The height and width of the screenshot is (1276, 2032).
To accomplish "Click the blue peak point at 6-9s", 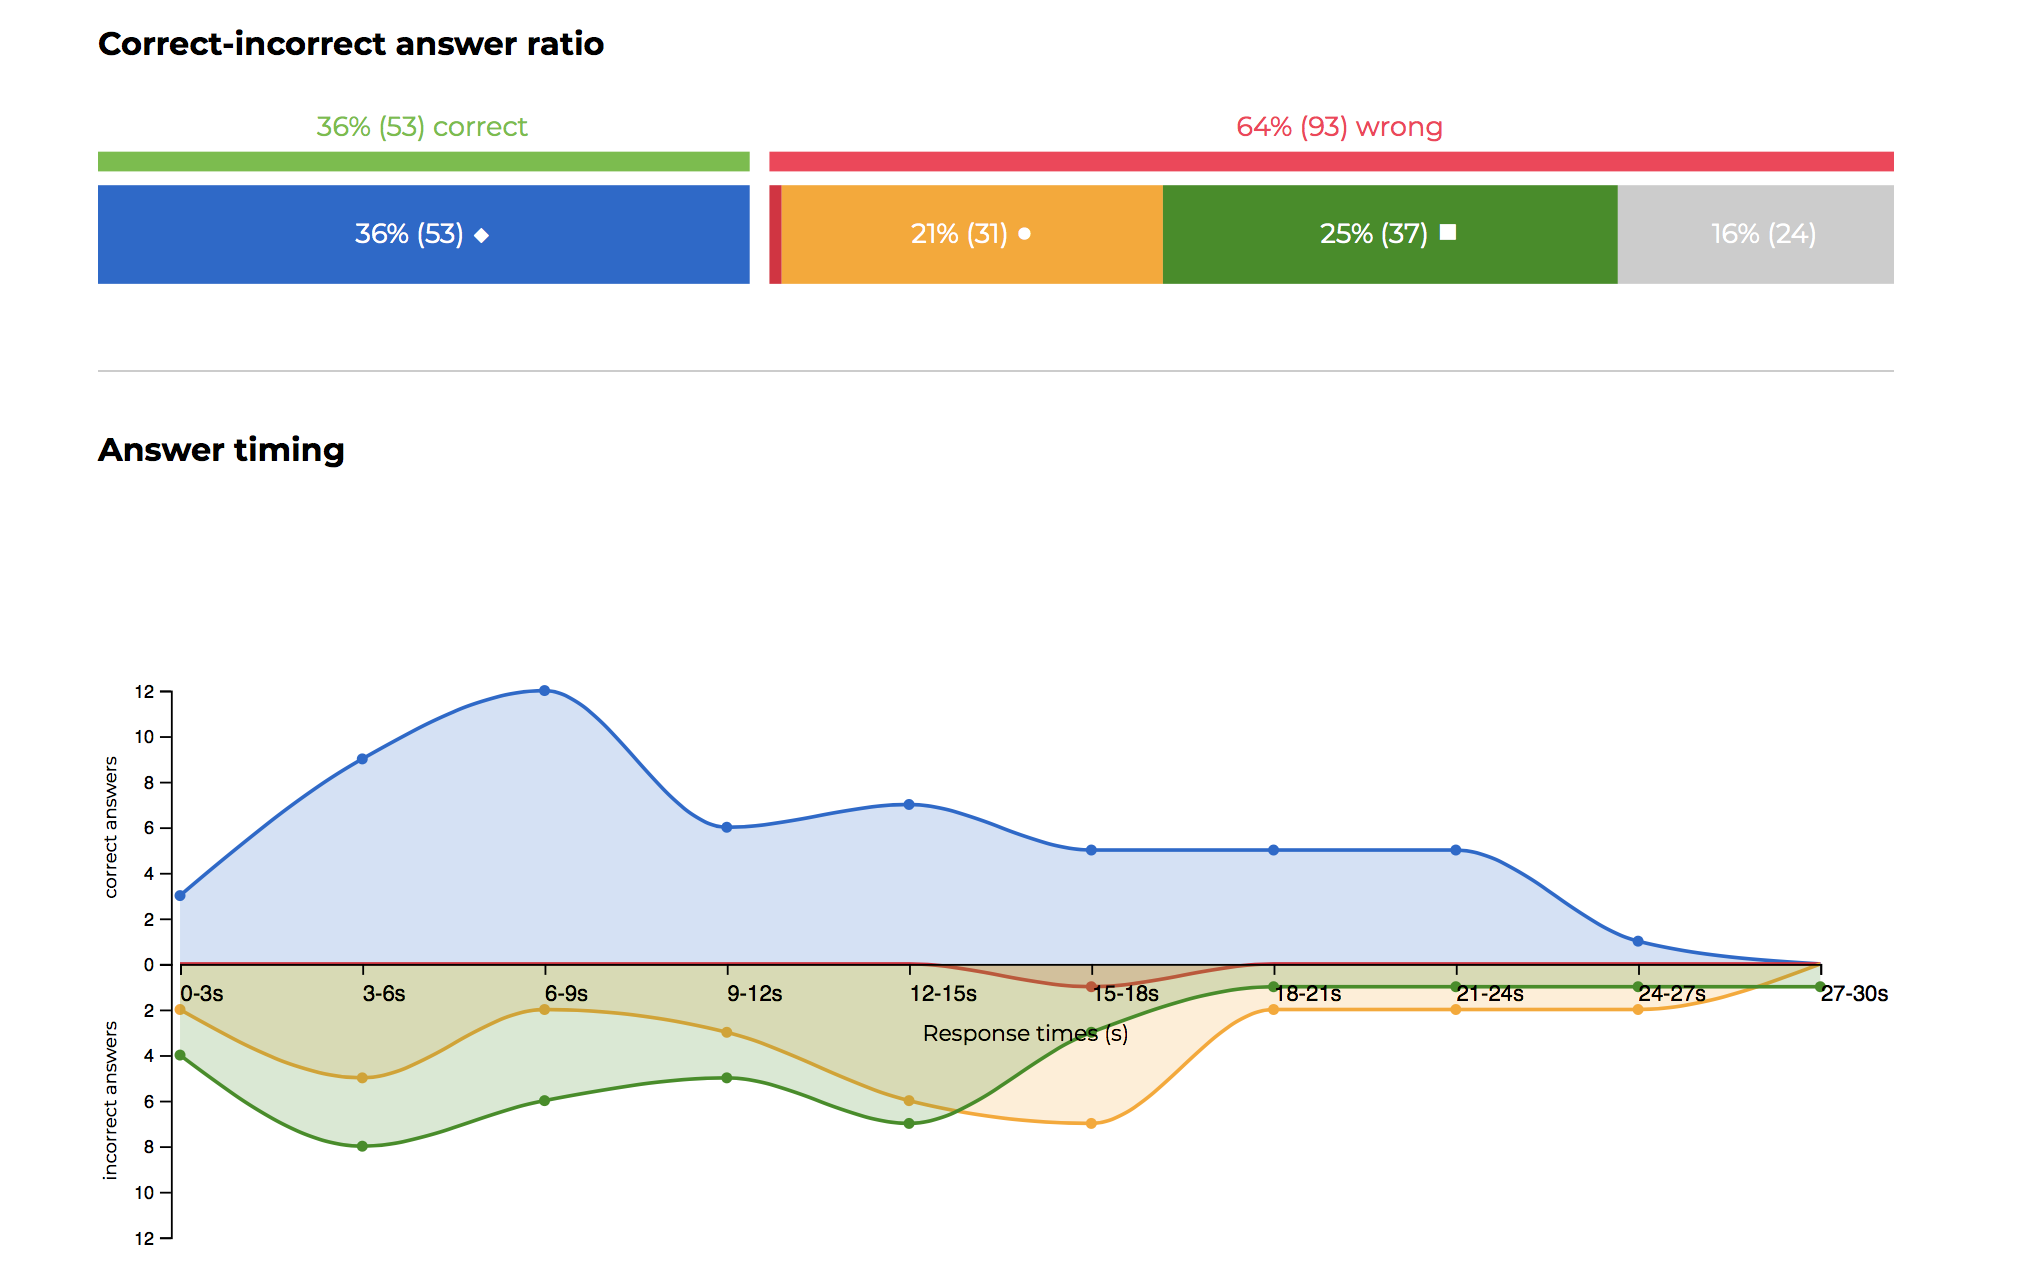I will pos(544,690).
